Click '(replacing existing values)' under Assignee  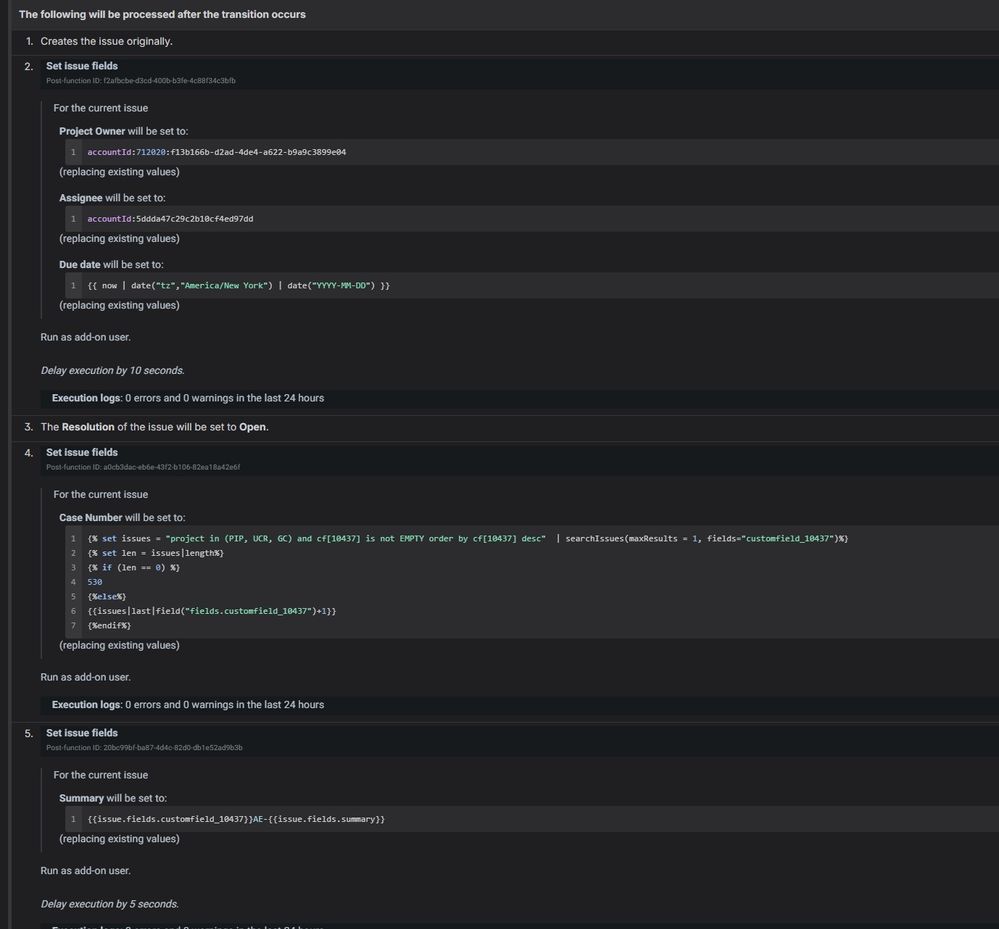click(x=119, y=239)
